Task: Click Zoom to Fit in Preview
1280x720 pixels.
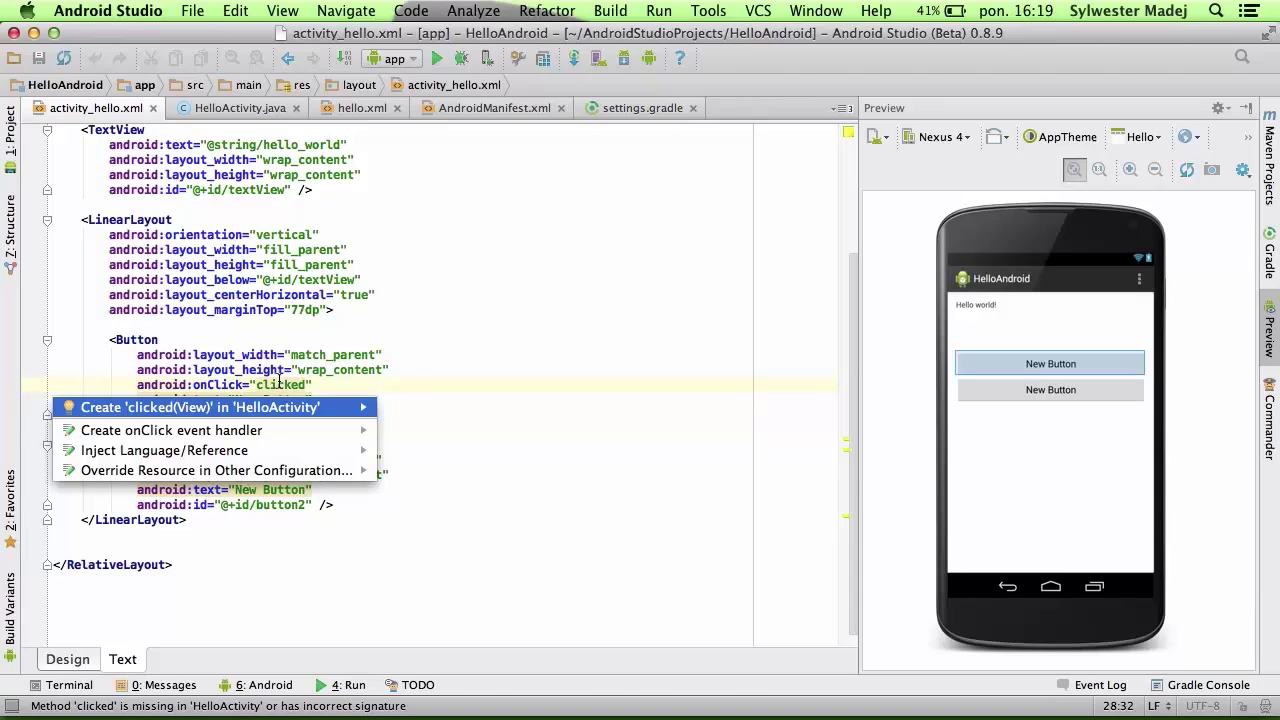Action: (1074, 170)
